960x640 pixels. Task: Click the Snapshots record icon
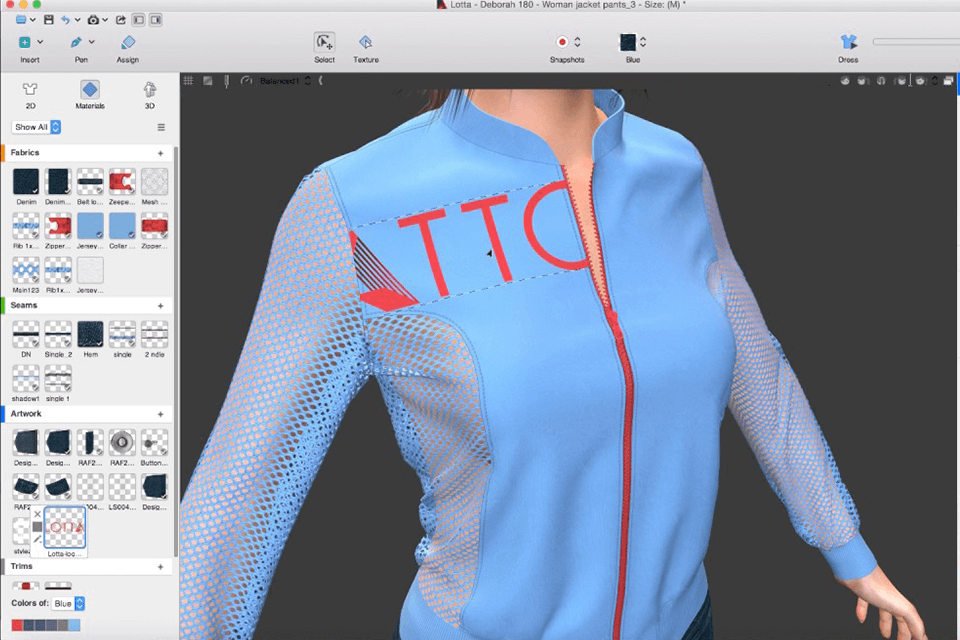[562, 42]
